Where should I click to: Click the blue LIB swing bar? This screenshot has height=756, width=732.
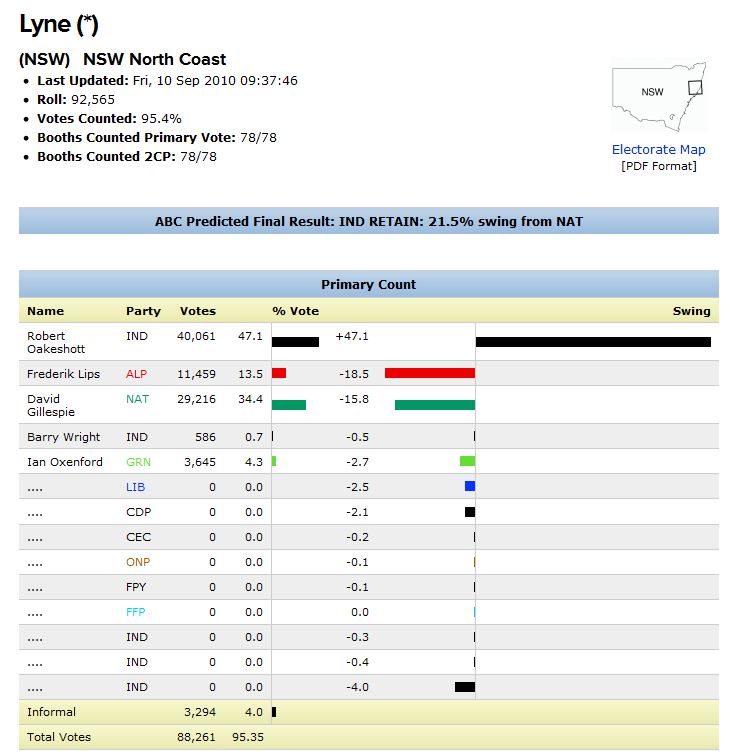[x=469, y=487]
